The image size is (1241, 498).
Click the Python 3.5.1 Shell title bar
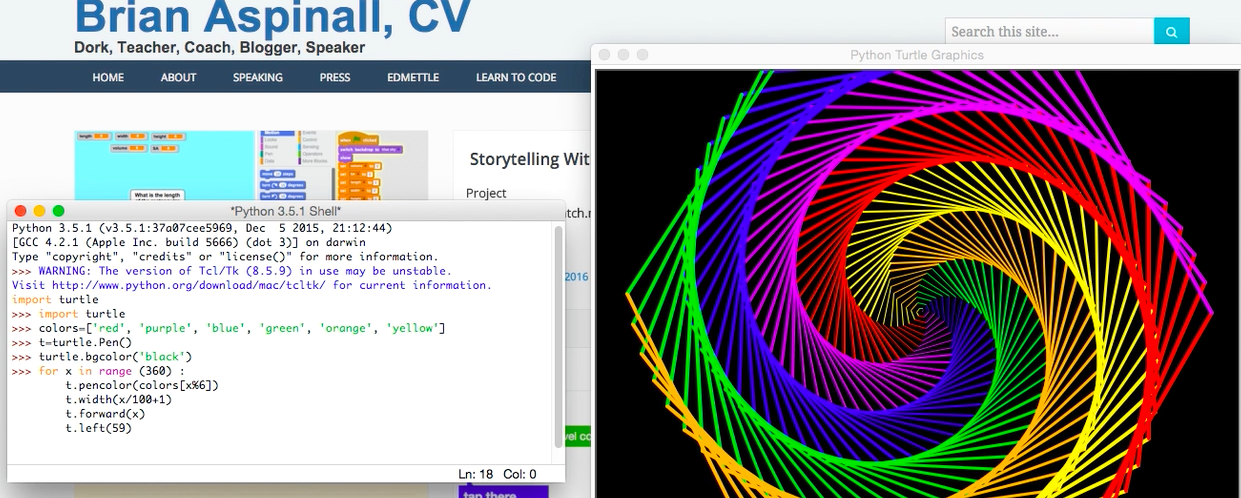pyautogui.click(x=286, y=211)
